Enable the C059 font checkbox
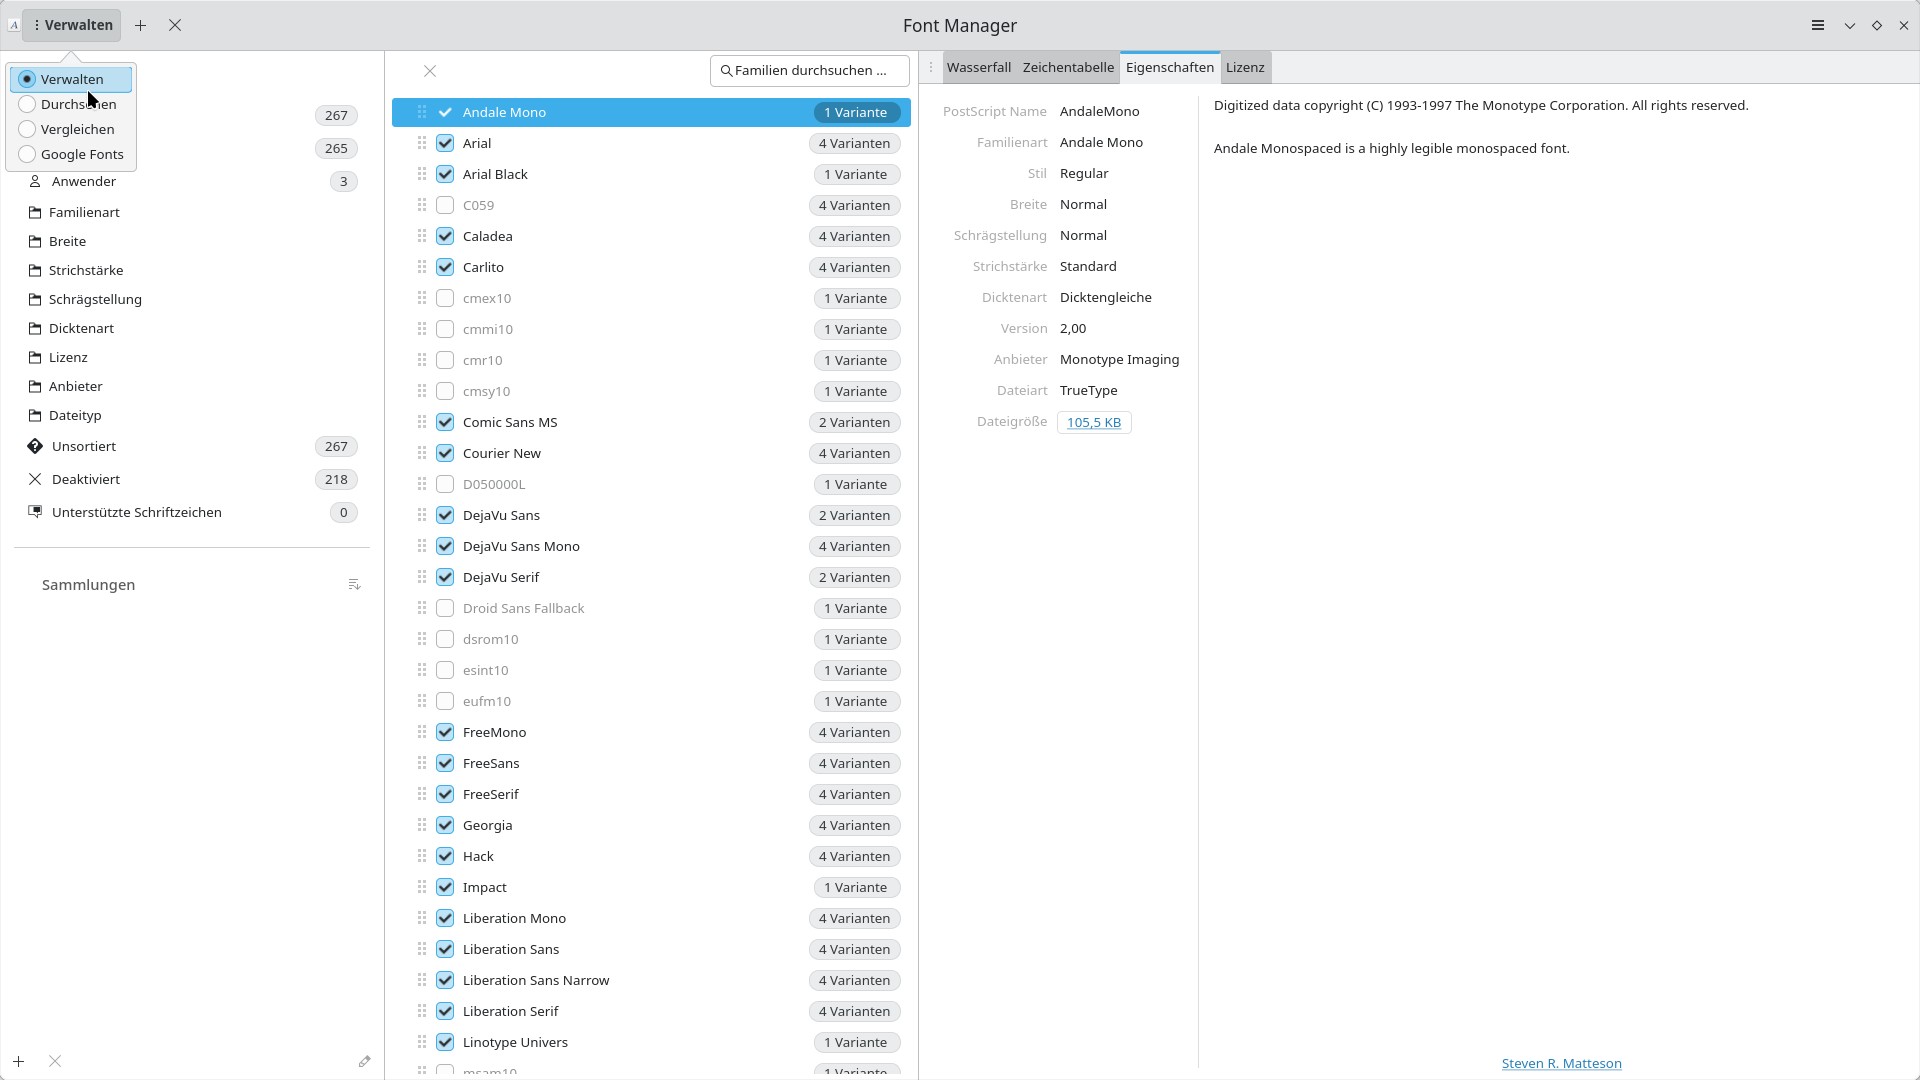 [x=445, y=206]
